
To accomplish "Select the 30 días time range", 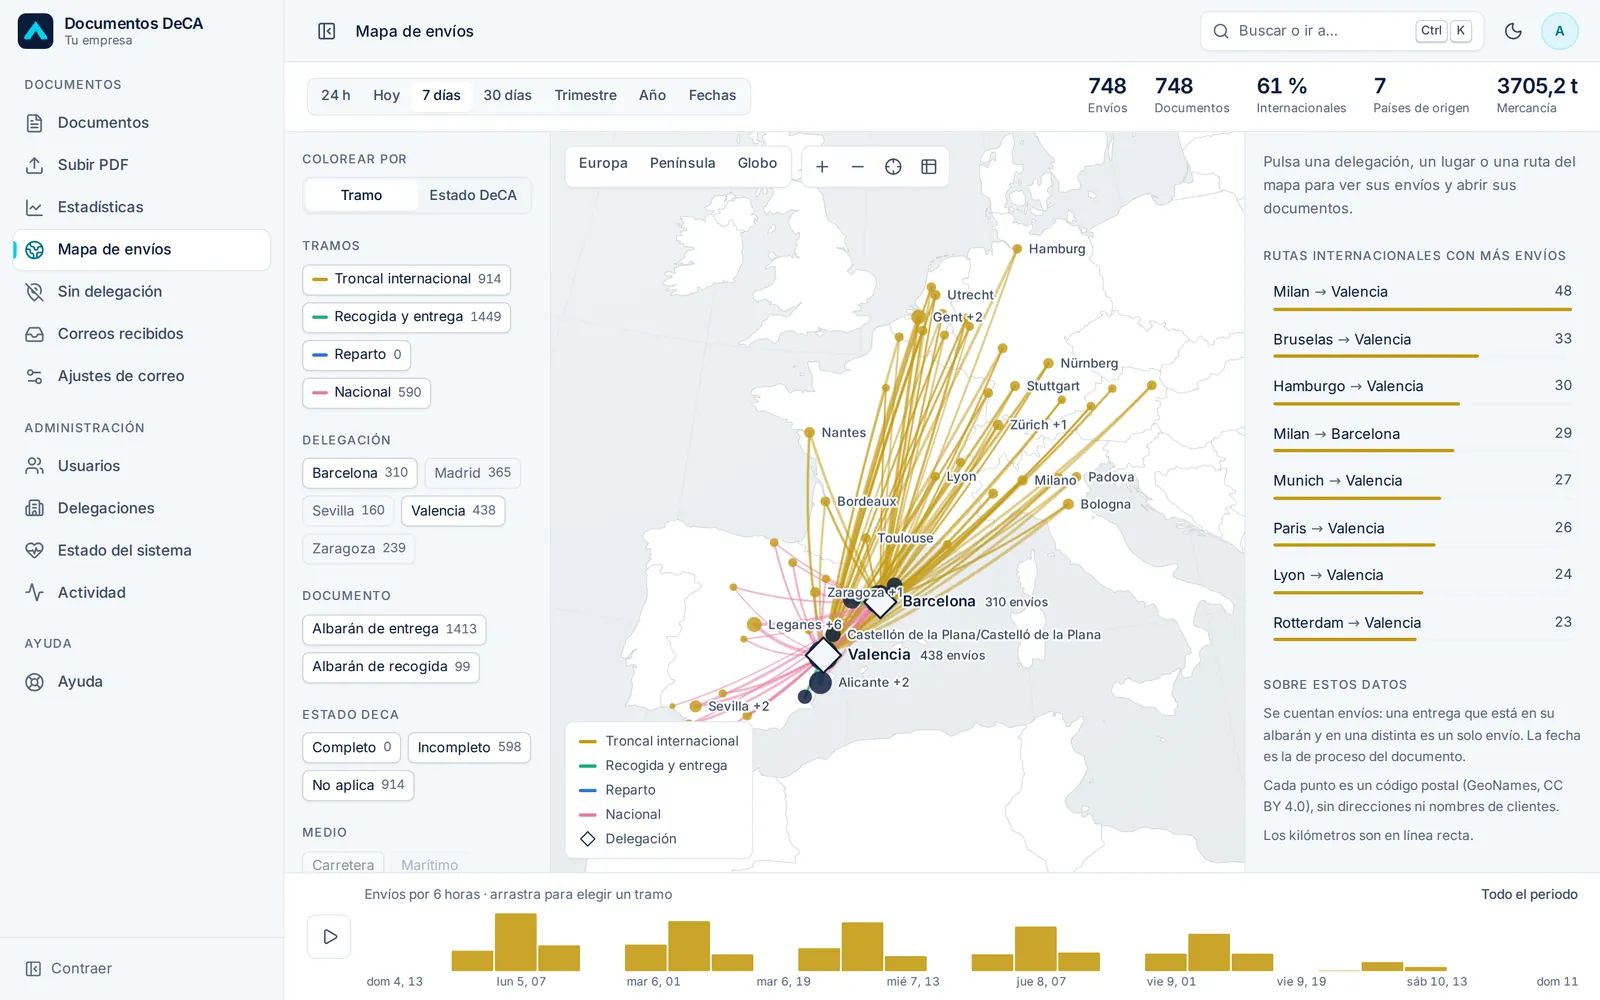I will tap(507, 96).
